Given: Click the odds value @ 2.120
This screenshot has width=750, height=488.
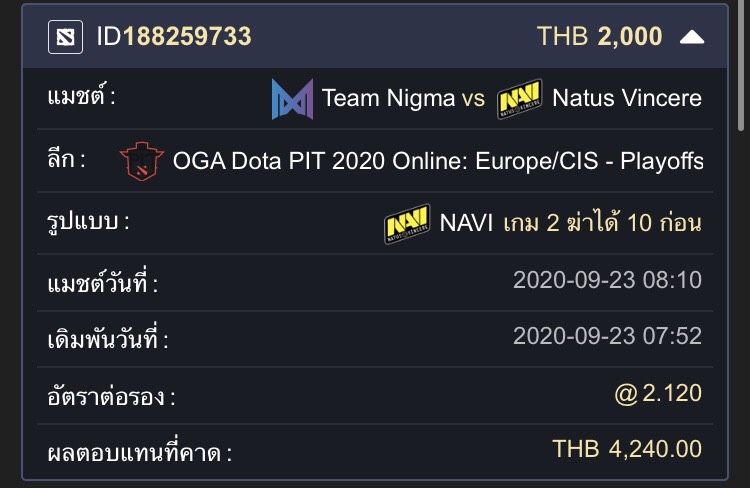Looking at the screenshot, I should tap(658, 393).
